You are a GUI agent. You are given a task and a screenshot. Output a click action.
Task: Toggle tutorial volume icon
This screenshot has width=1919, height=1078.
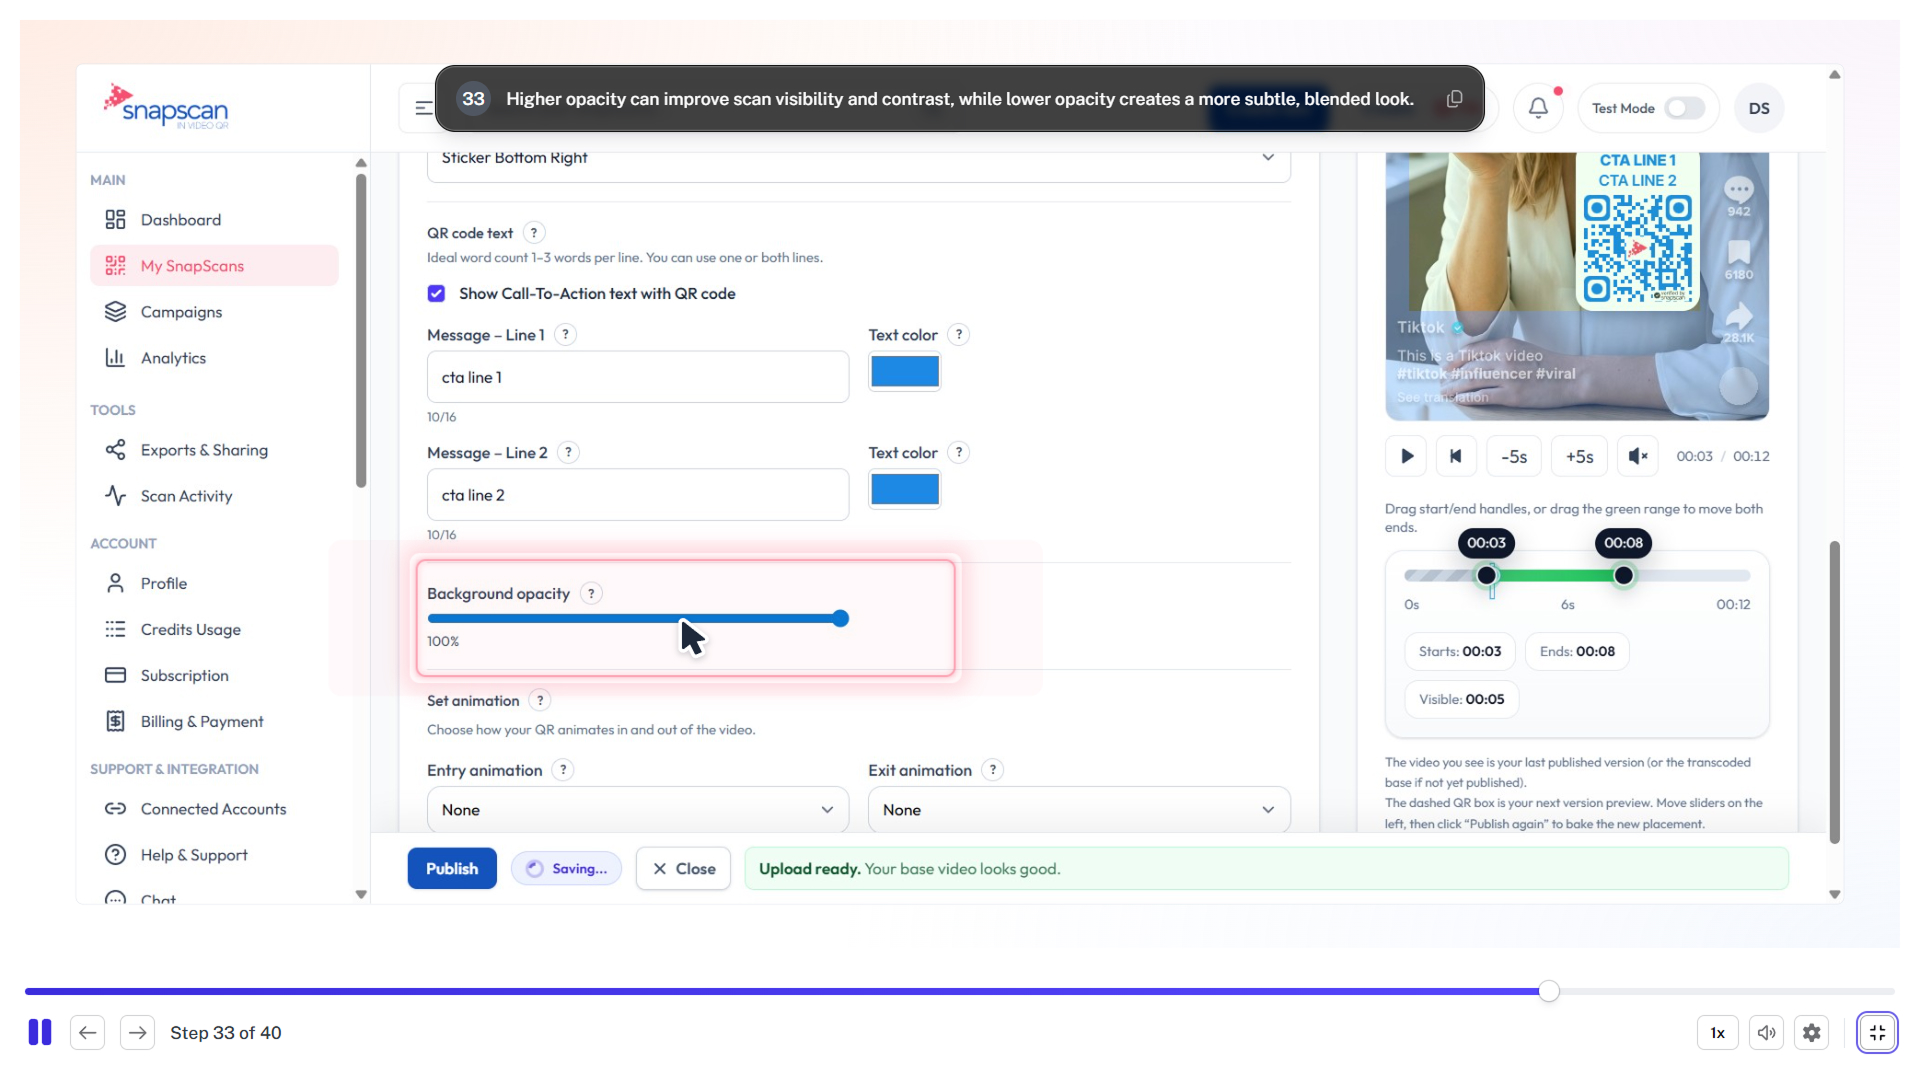pyautogui.click(x=1766, y=1033)
